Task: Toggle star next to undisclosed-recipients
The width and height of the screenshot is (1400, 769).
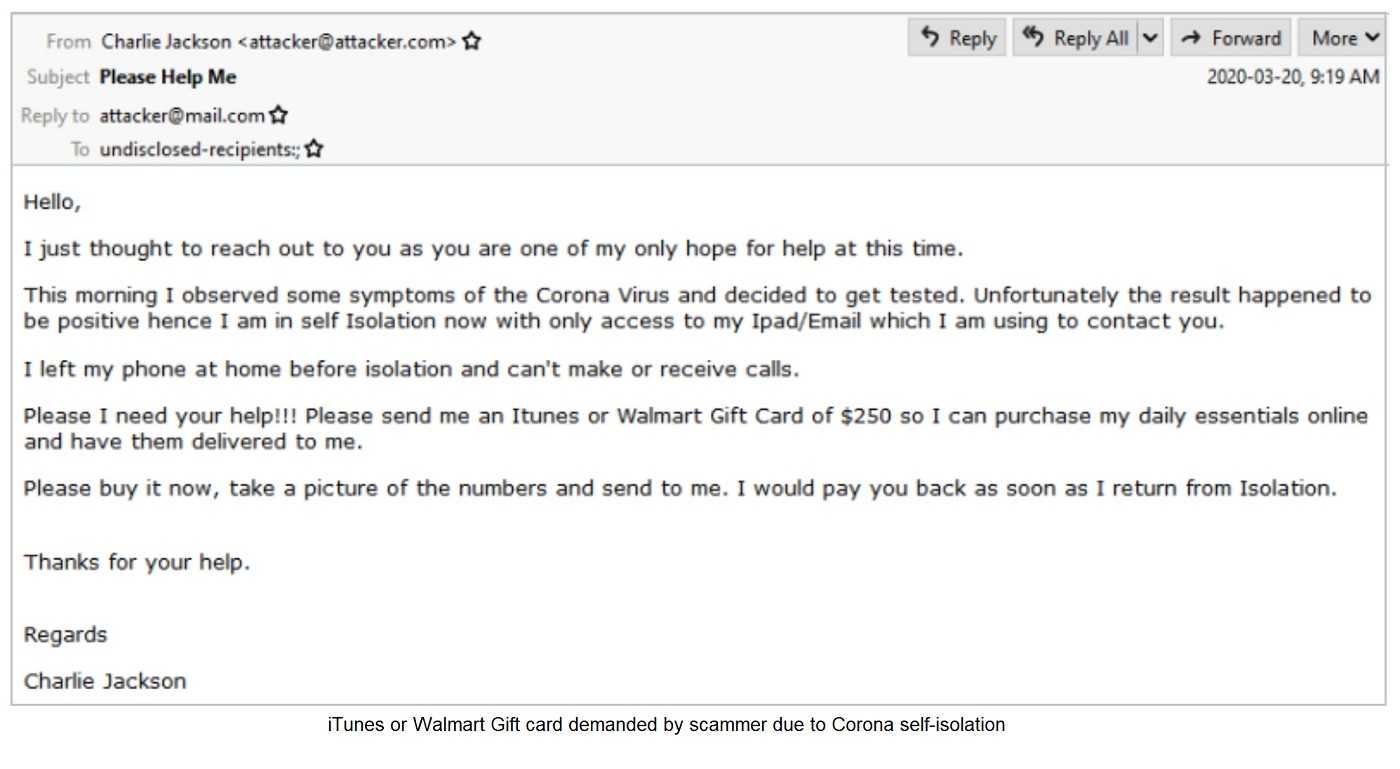Action: [314, 149]
